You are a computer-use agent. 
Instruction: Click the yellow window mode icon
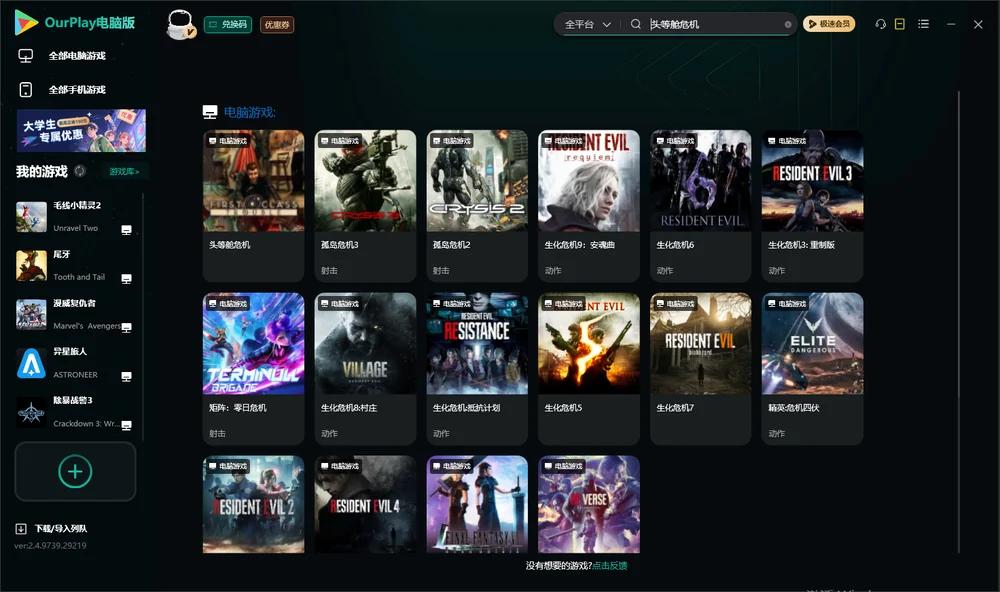[900, 24]
